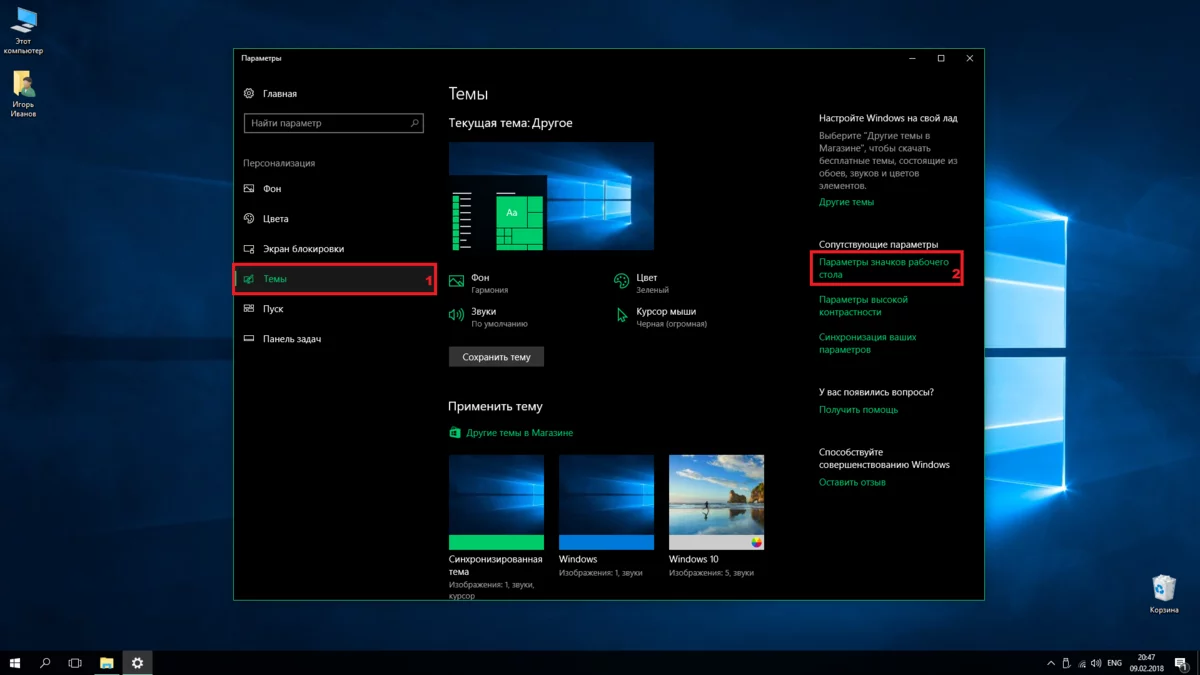Open the clock showing 20:47
The width and height of the screenshot is (1200, 675).
point(1145,662)
